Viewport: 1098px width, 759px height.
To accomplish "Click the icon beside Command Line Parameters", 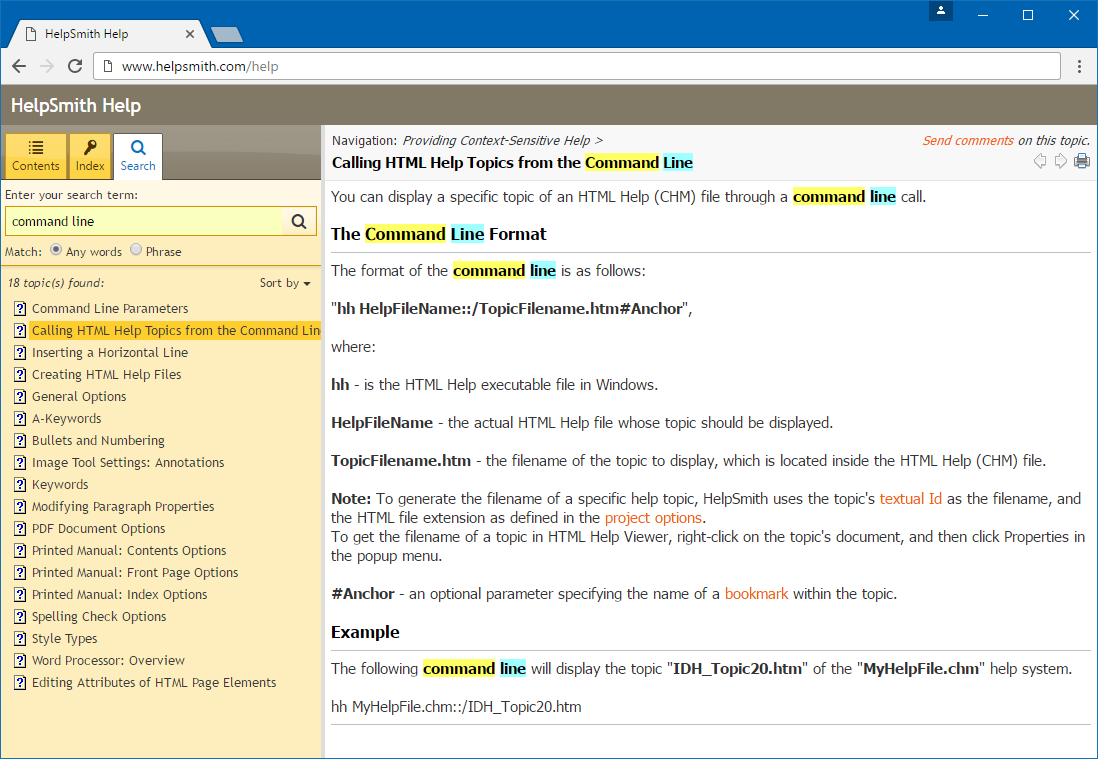I will coord(20,308).
